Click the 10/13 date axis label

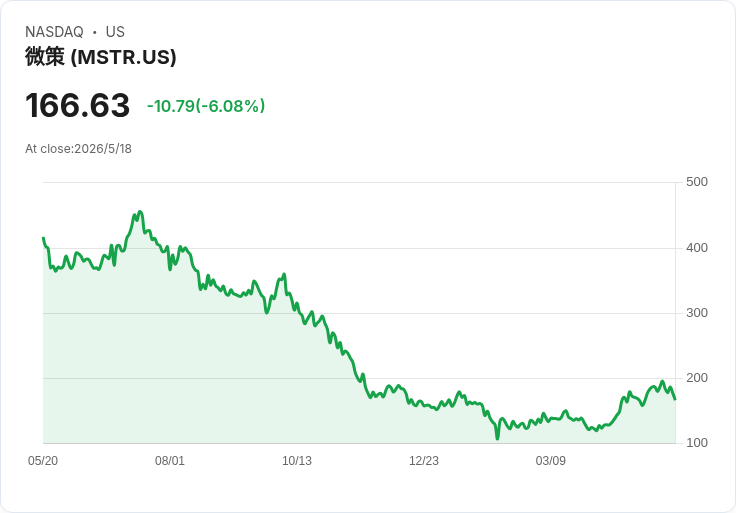point(297,461)
